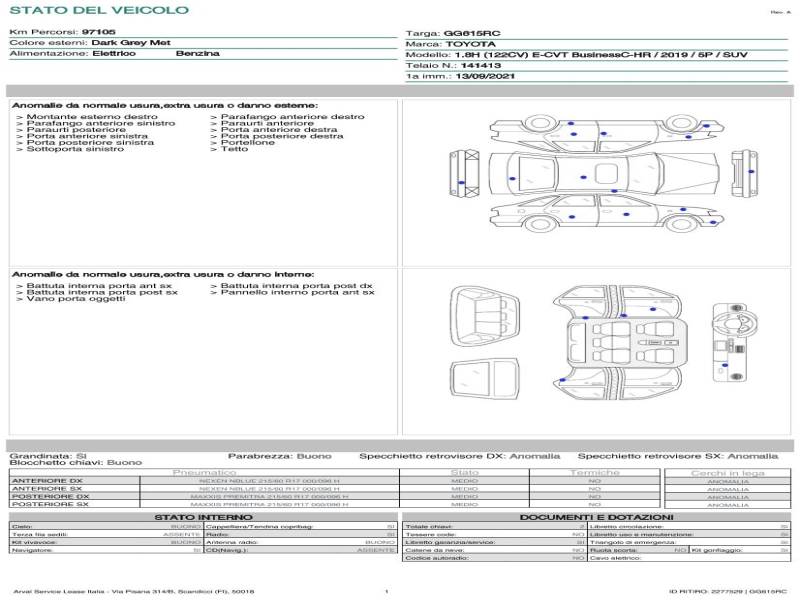Click 'Battuta interna porta post sx' entry
Screen dimensions: 800x600
102,292
